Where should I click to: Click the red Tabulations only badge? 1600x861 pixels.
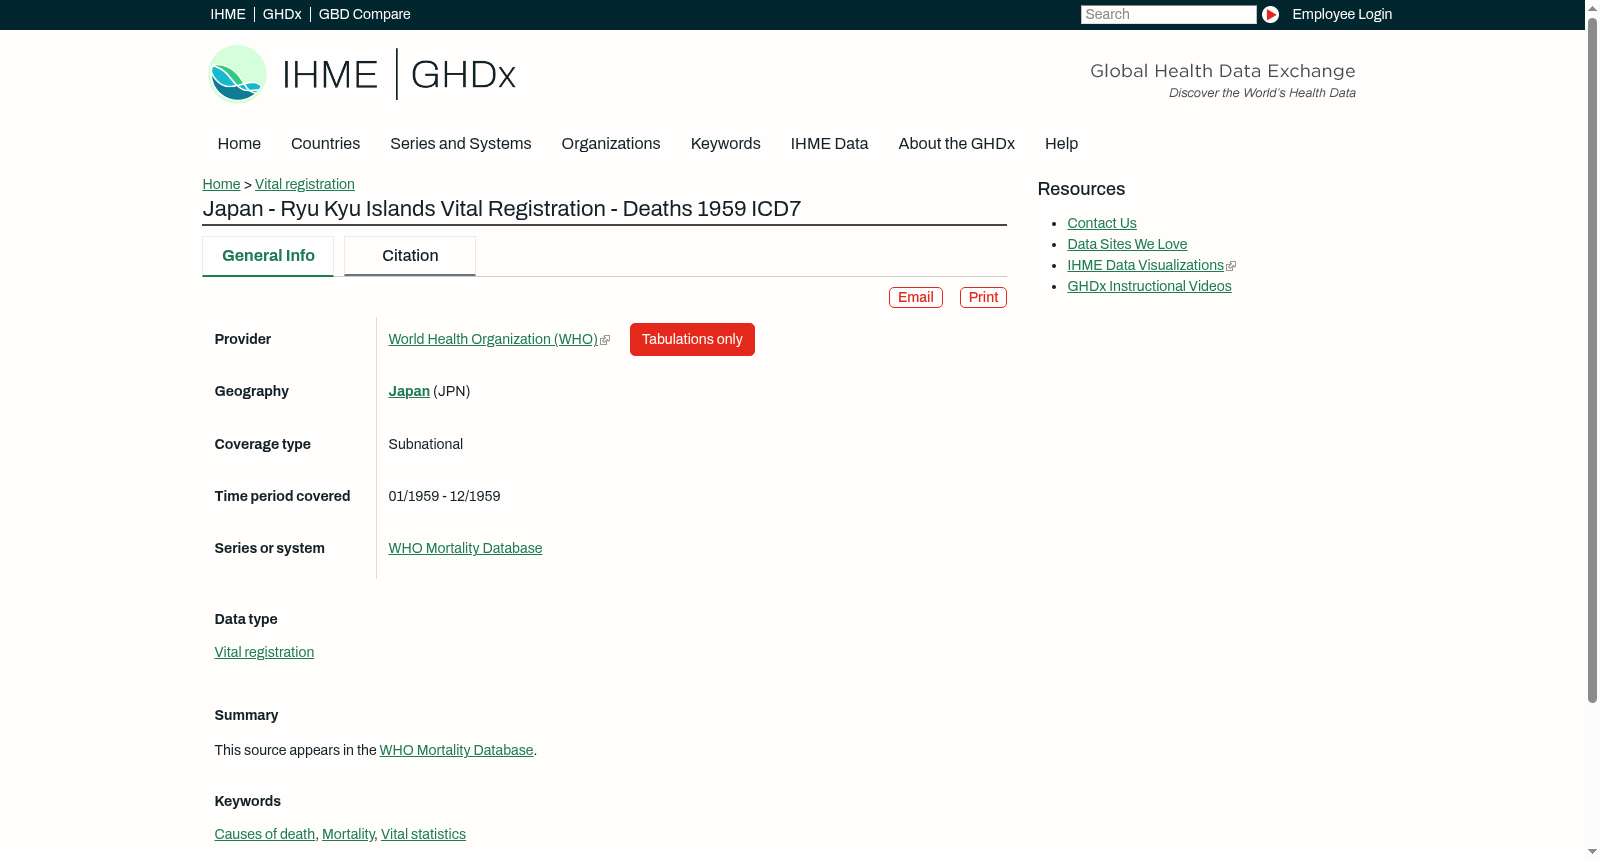coord(692,339)
